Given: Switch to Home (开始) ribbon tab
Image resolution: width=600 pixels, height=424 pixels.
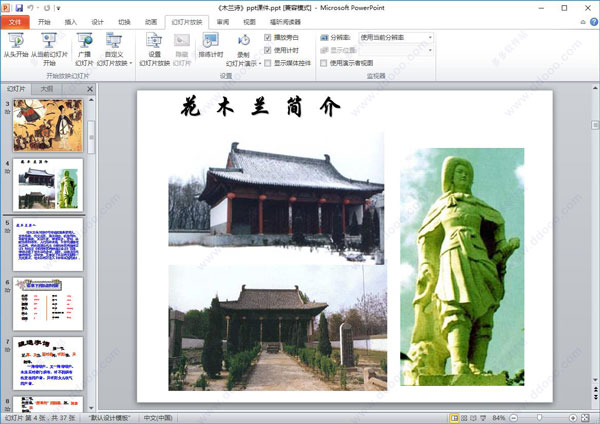Looking at the screenshot, I should click(x=44, y=22).
